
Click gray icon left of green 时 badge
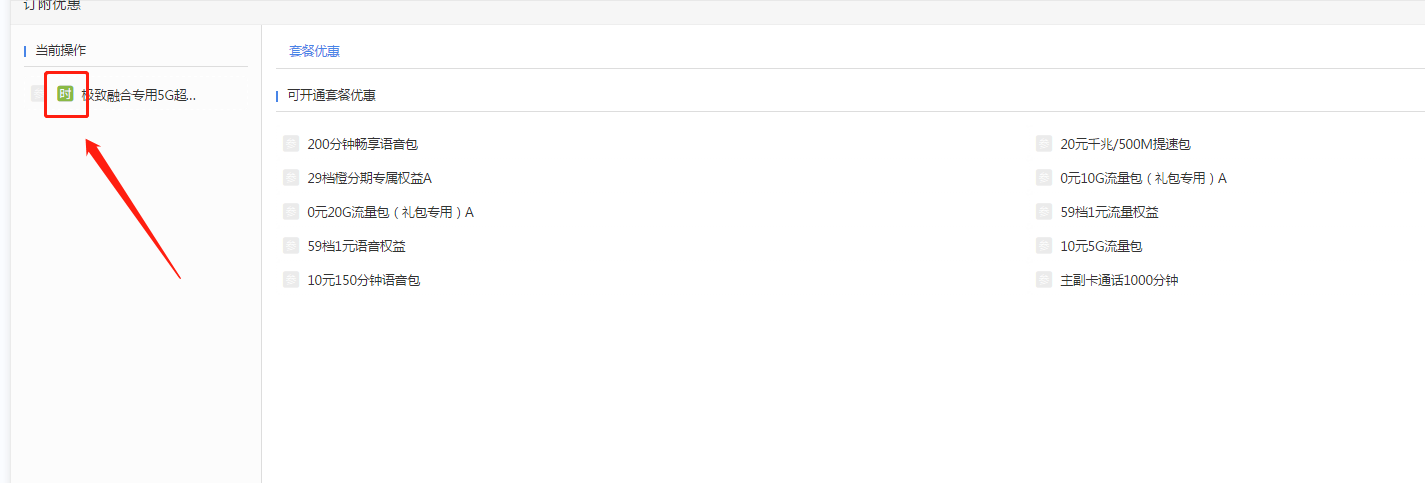coord(39,94)
